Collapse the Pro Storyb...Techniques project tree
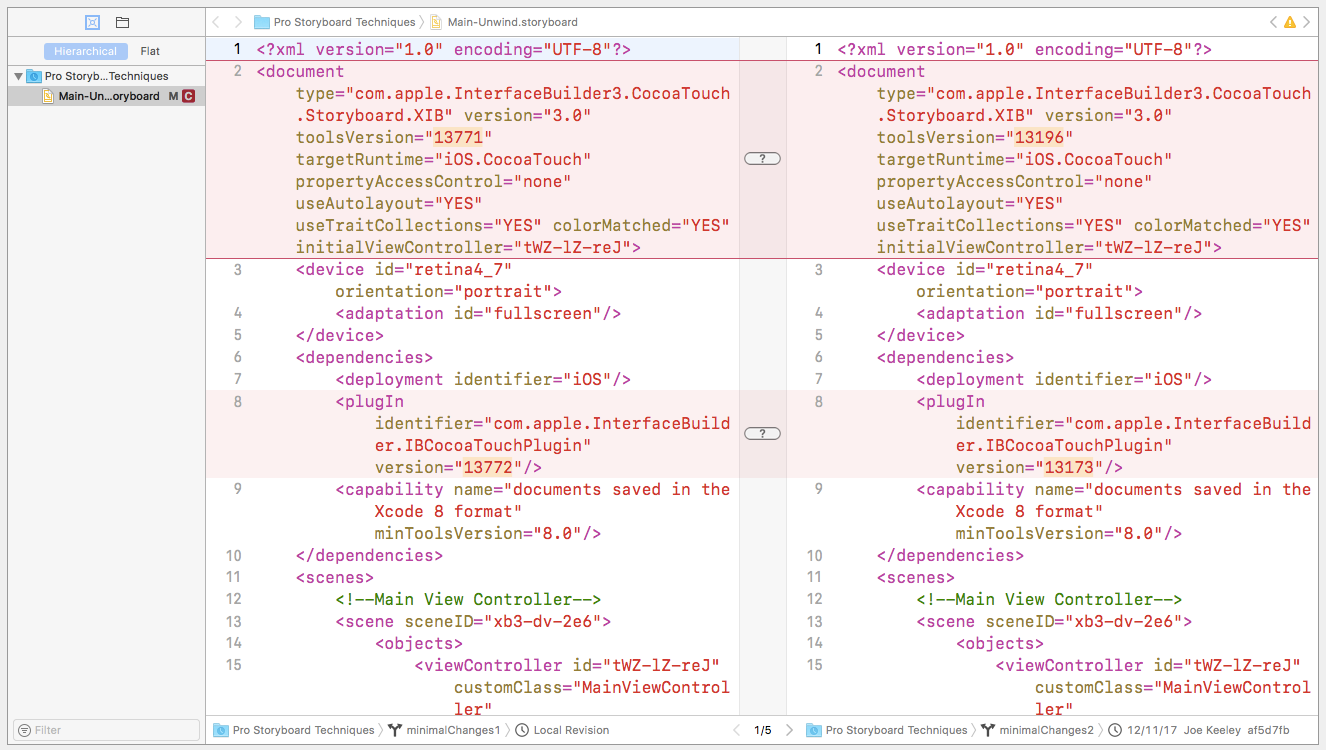Viewport: 1326px width, 750px height. coord(19,76)
